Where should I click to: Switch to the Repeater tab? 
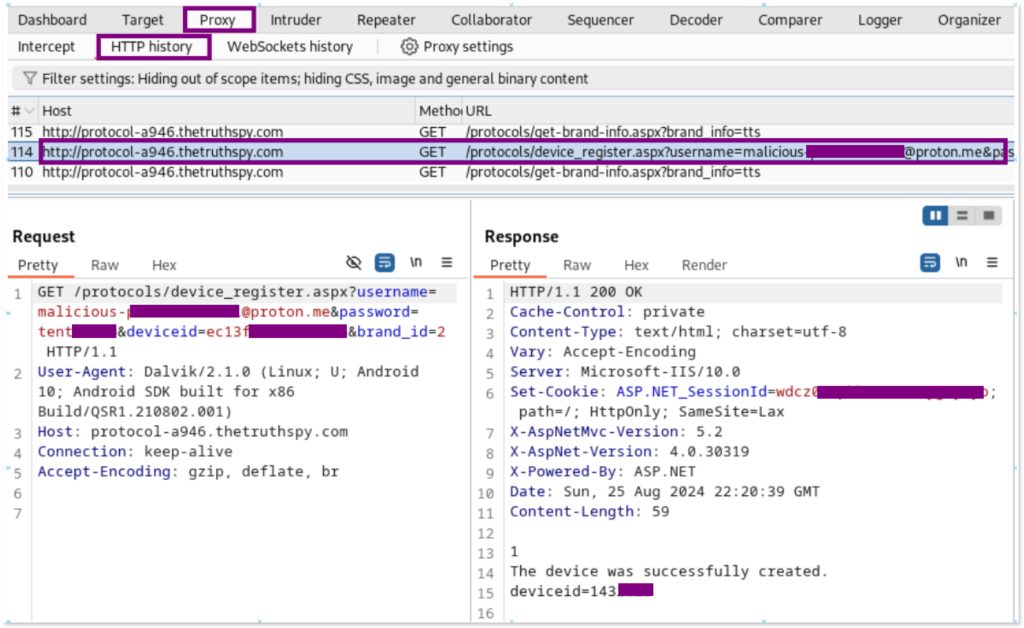(x=386, y=20)
